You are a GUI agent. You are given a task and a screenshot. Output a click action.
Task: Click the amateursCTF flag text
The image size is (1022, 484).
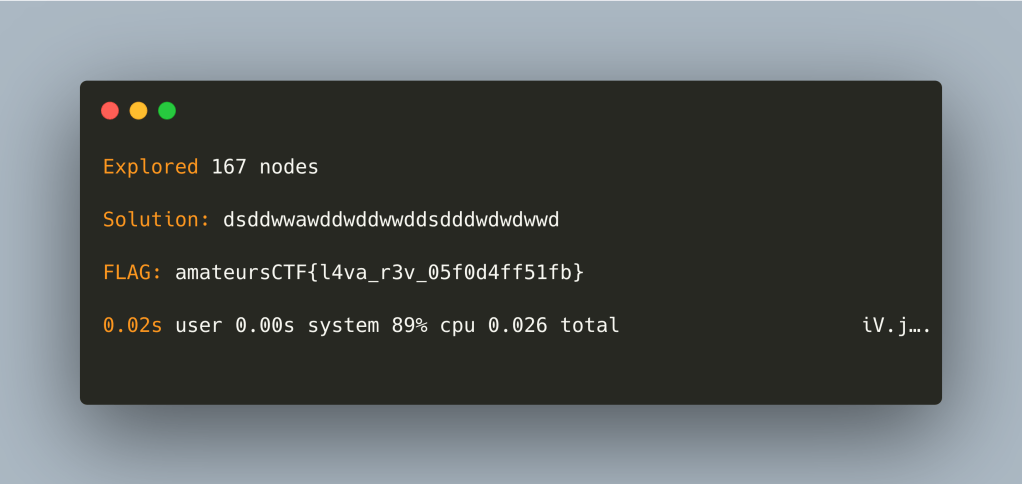tap(379, 272)
